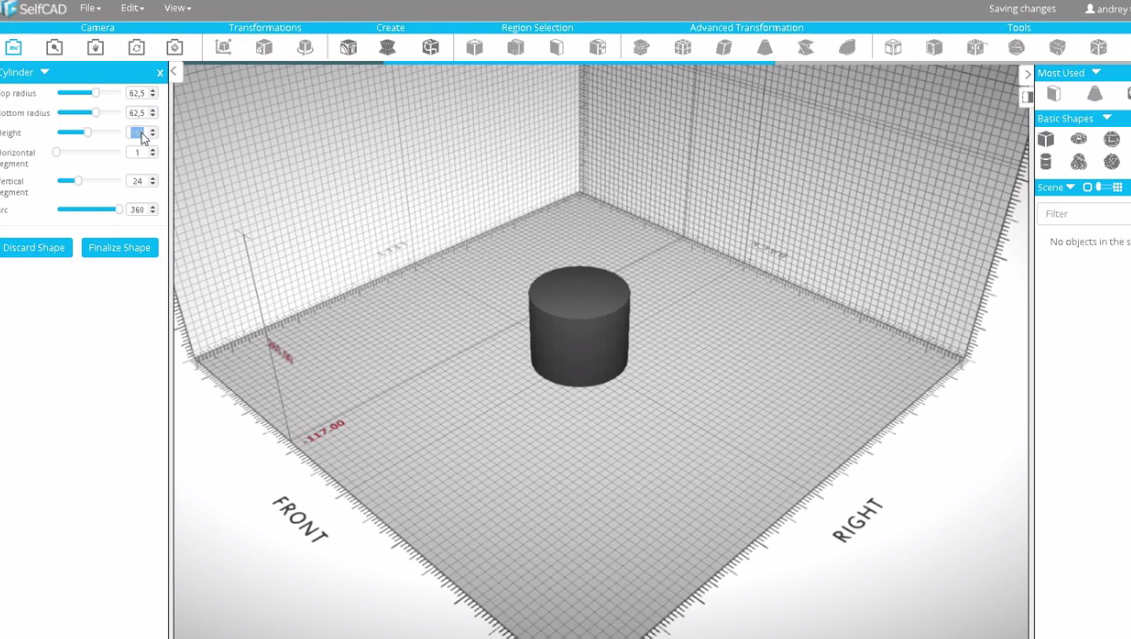This screenshot has height=639, width=1131.
Task: Click the fourth Tools sphere icon
Action: point(1016,48)
